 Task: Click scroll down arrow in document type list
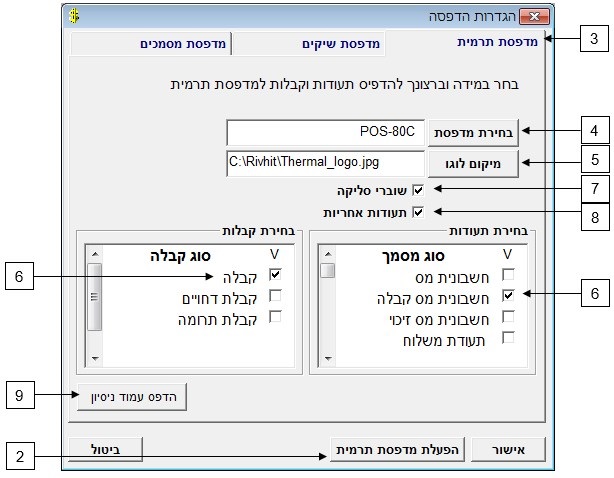[328, 358]
